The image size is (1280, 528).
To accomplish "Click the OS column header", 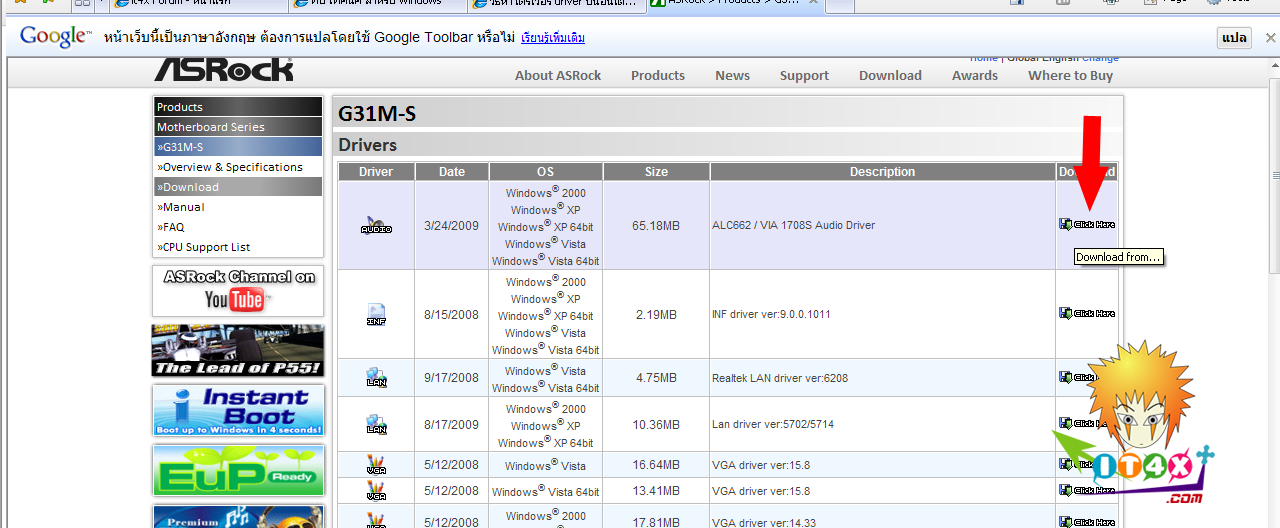I will pos(545,172).
